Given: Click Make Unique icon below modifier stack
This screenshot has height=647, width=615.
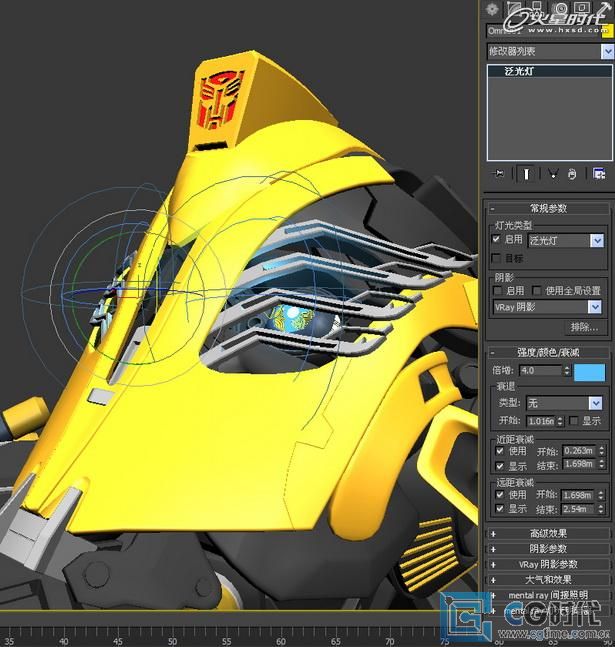Looking at the screenshot, I should pos(553,174).
